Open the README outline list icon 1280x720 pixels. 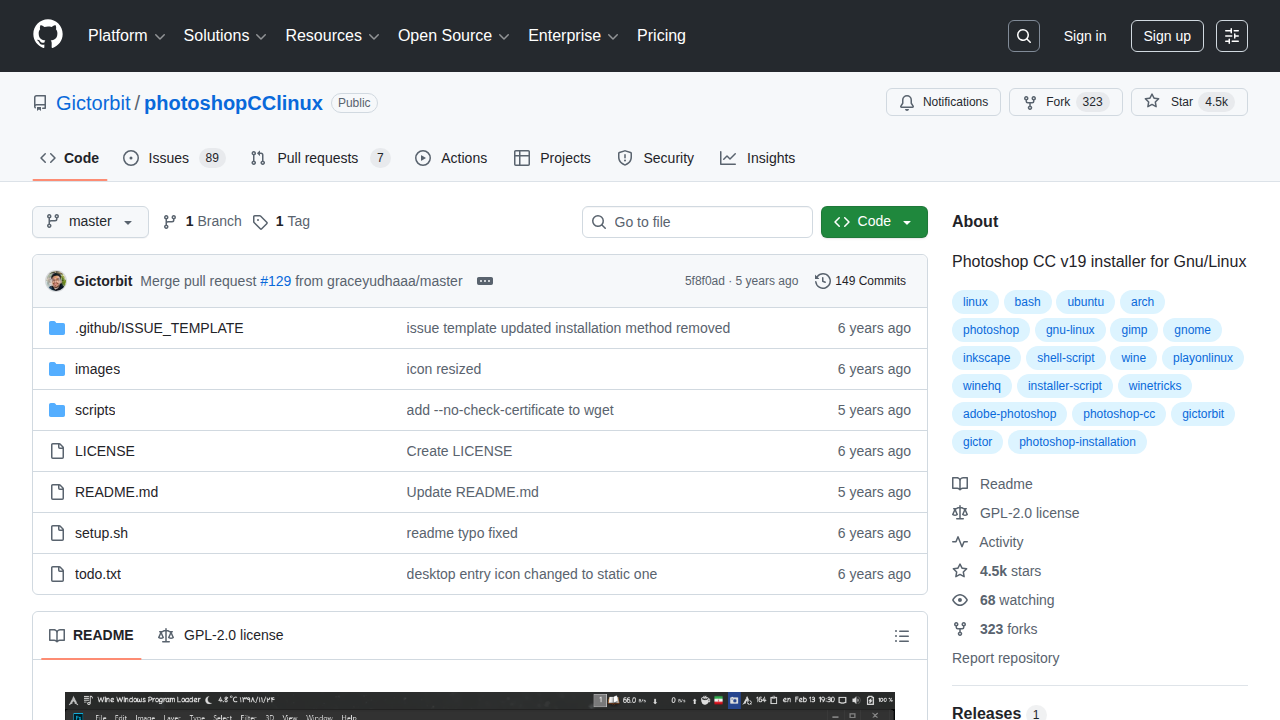pos(901,636)
